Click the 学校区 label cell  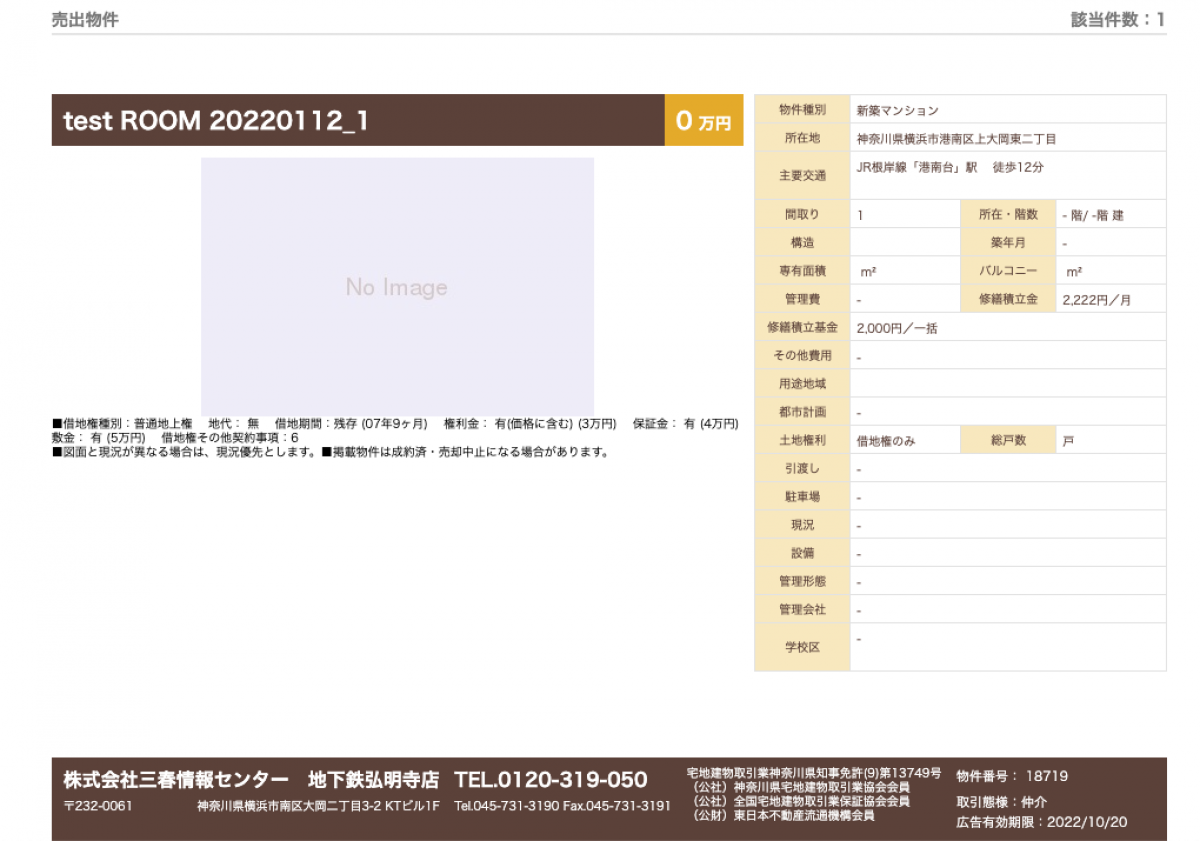coord(802,647)
